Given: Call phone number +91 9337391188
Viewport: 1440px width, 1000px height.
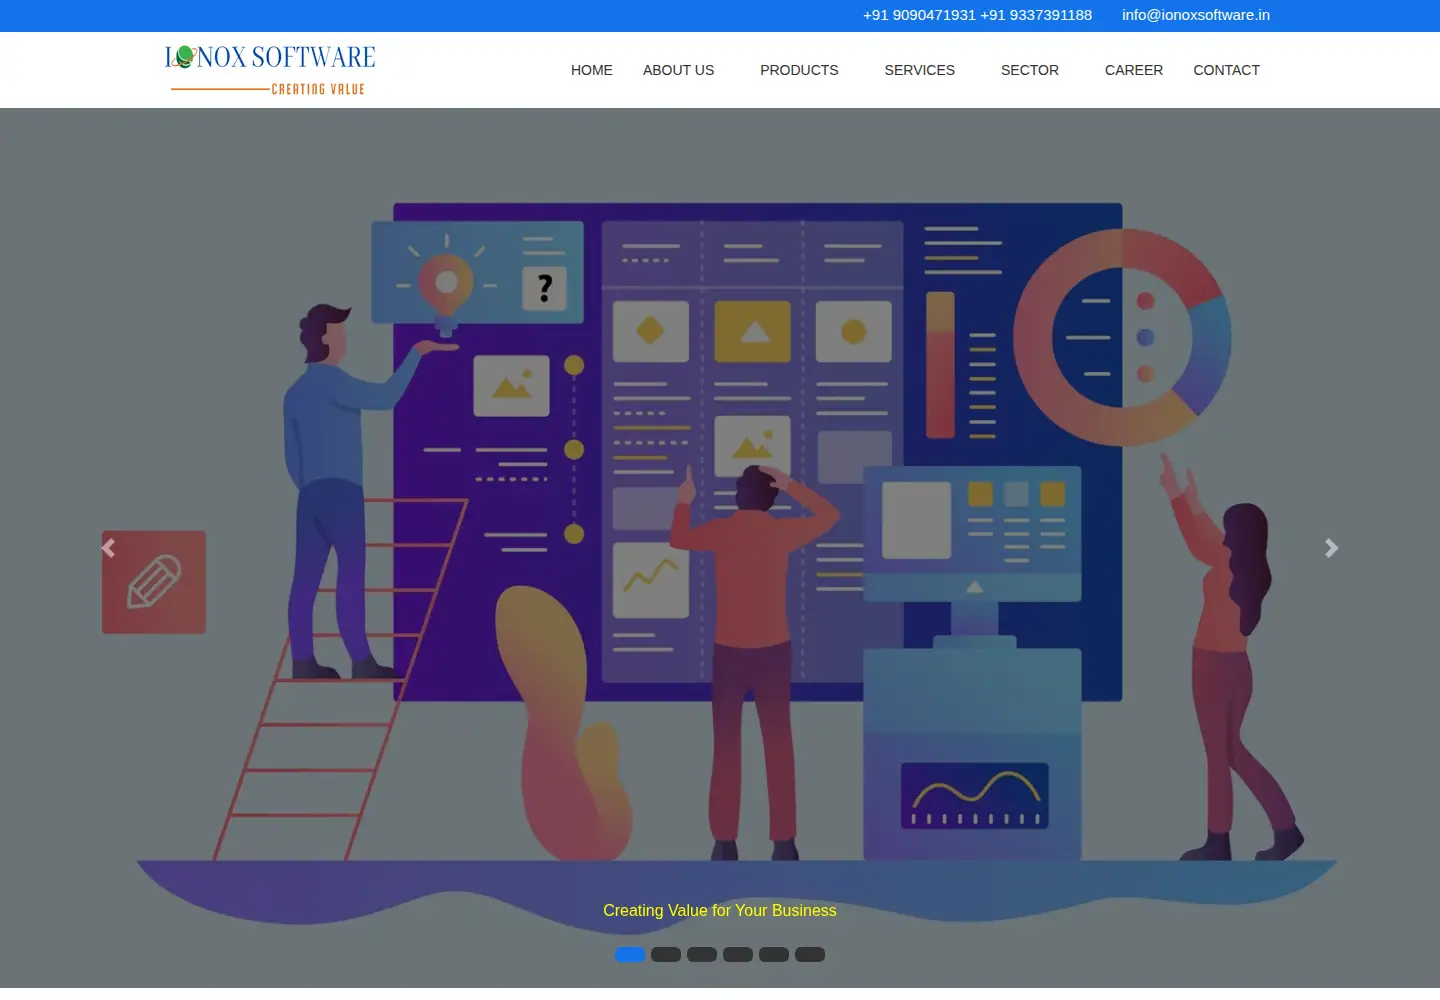Looking at the screenshot, I should click(1036, 15).
